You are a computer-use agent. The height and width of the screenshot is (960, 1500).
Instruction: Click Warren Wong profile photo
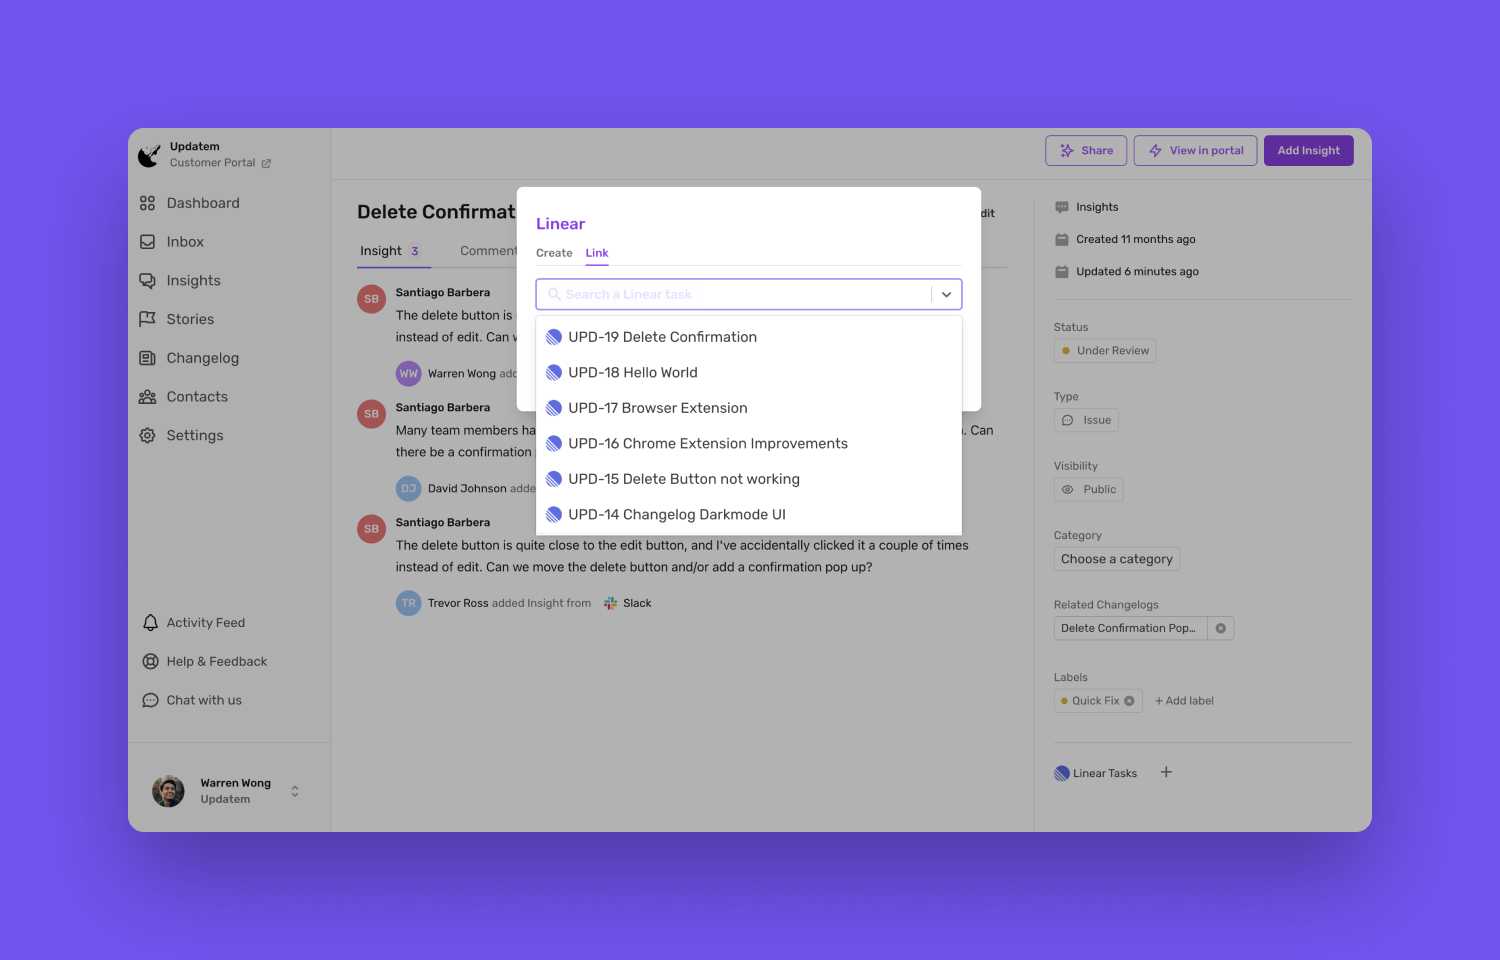pyautogui.click(x=168, y=791)
